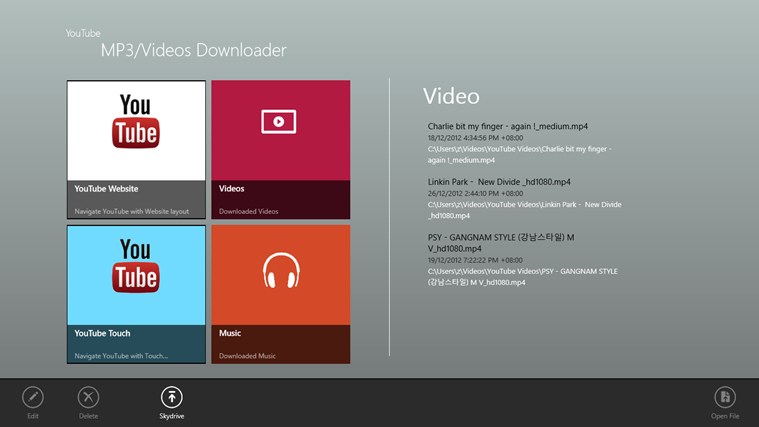Viewport: 759px width, 427px height.
Task: Upload with the Skydrive icon
Action: click(172, 397)
